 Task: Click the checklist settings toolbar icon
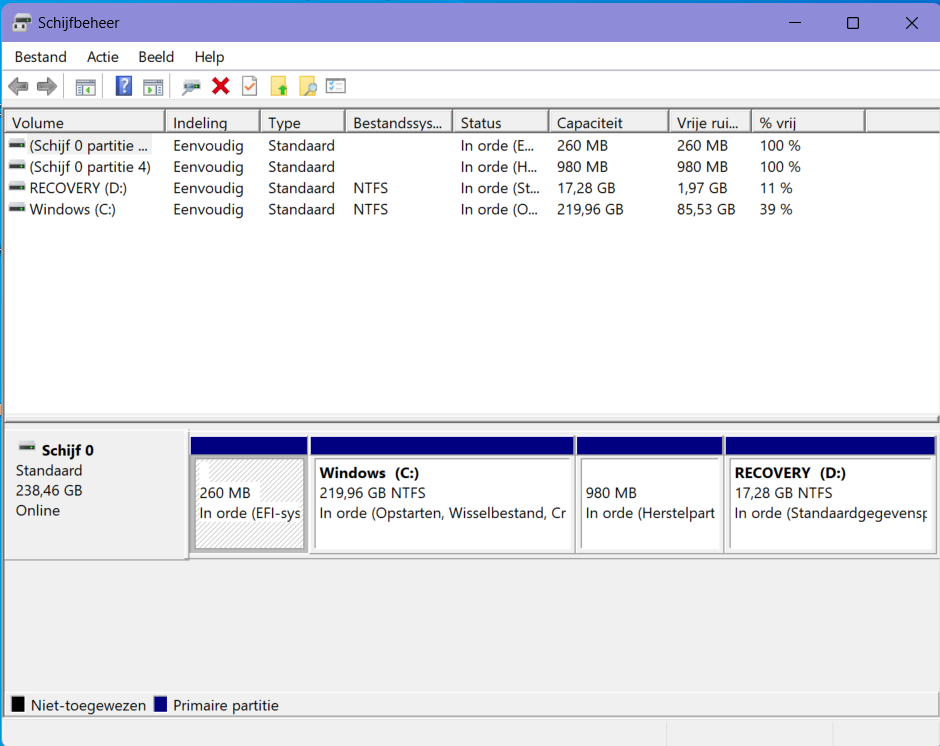click(x=336, y=87)
